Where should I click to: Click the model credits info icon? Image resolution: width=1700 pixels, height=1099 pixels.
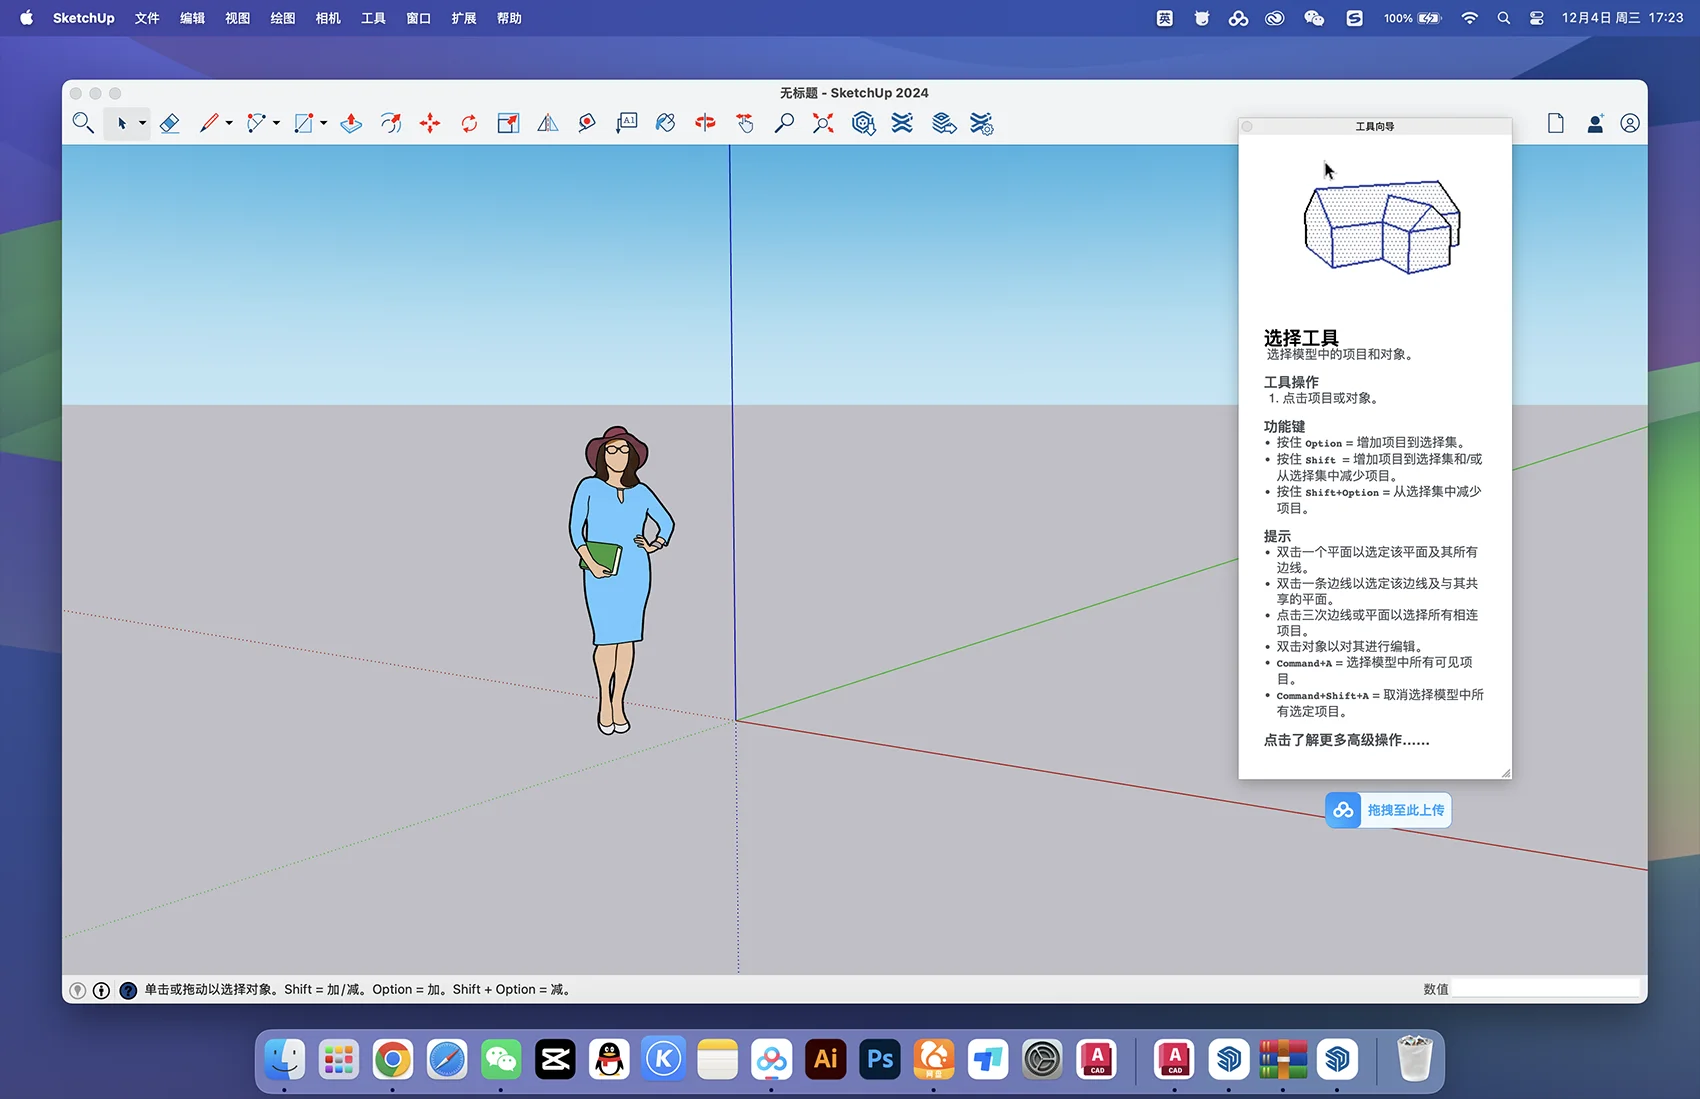tap(101, 990)
